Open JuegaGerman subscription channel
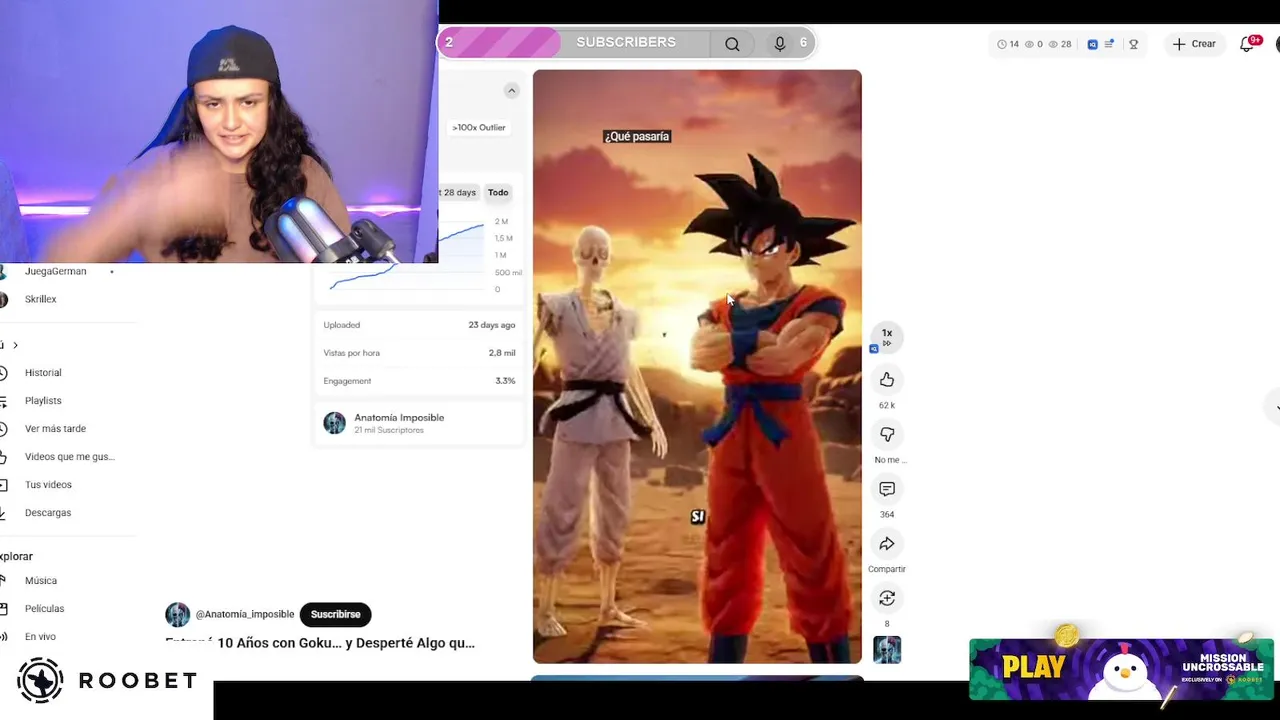 55,271
